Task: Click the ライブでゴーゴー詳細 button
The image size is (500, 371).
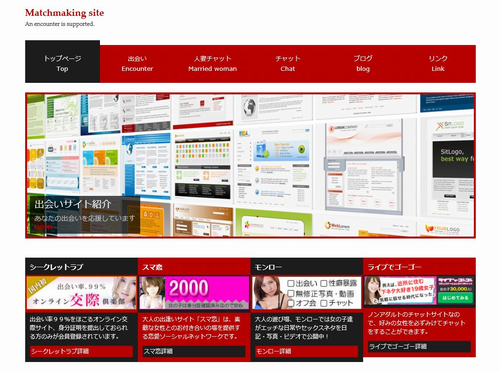Action: [x=419, y=347]
